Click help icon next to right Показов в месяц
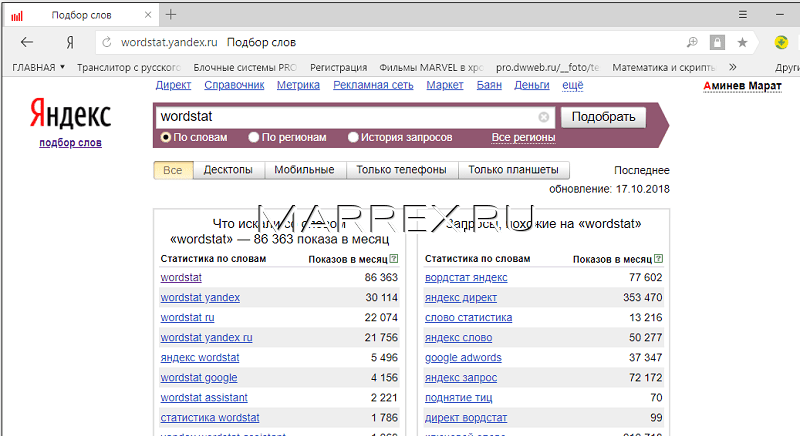Image resolution: width=800 pixels, height=436 pixels. (658, 259)
